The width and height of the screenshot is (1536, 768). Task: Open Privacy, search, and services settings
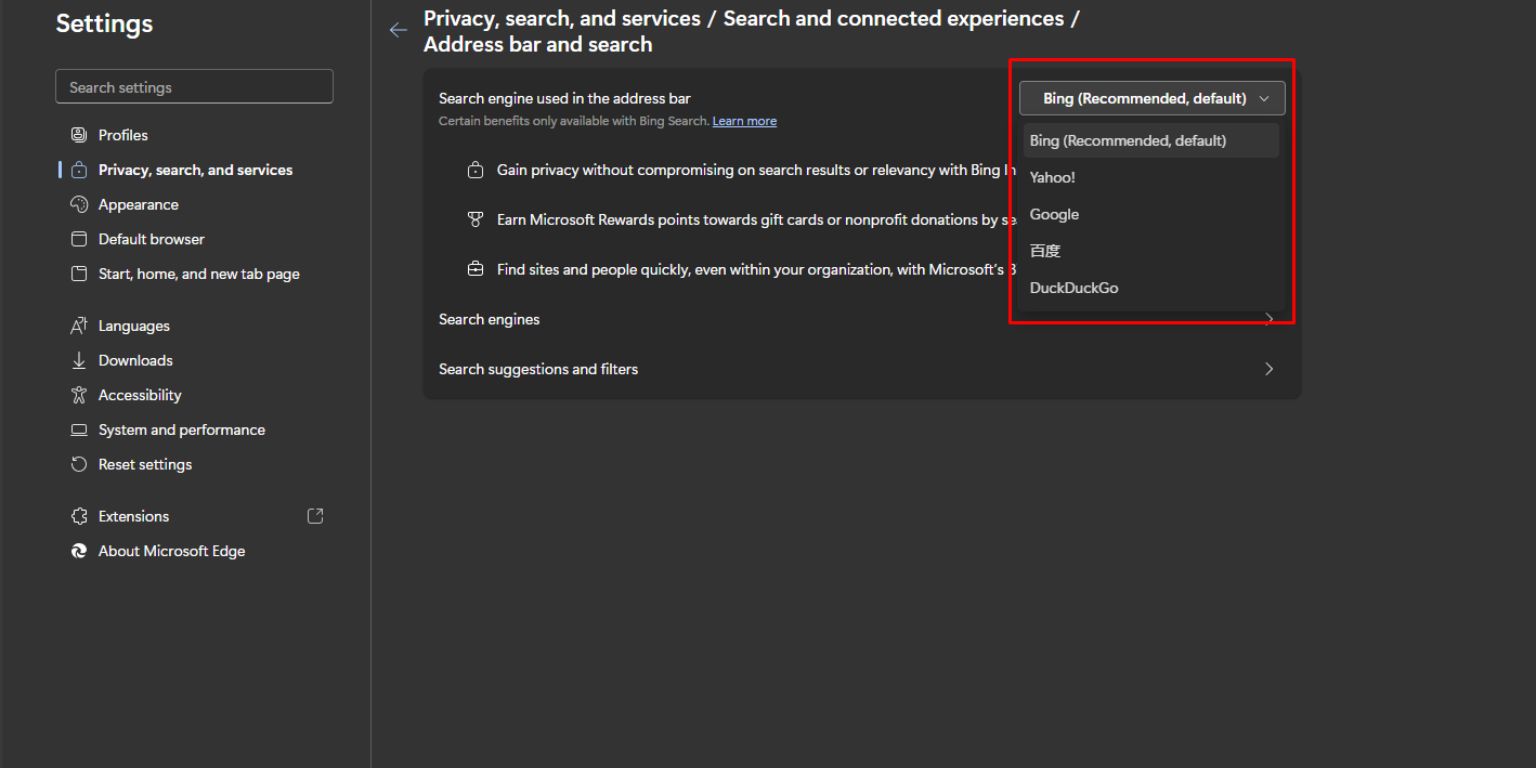click(194, 170)
